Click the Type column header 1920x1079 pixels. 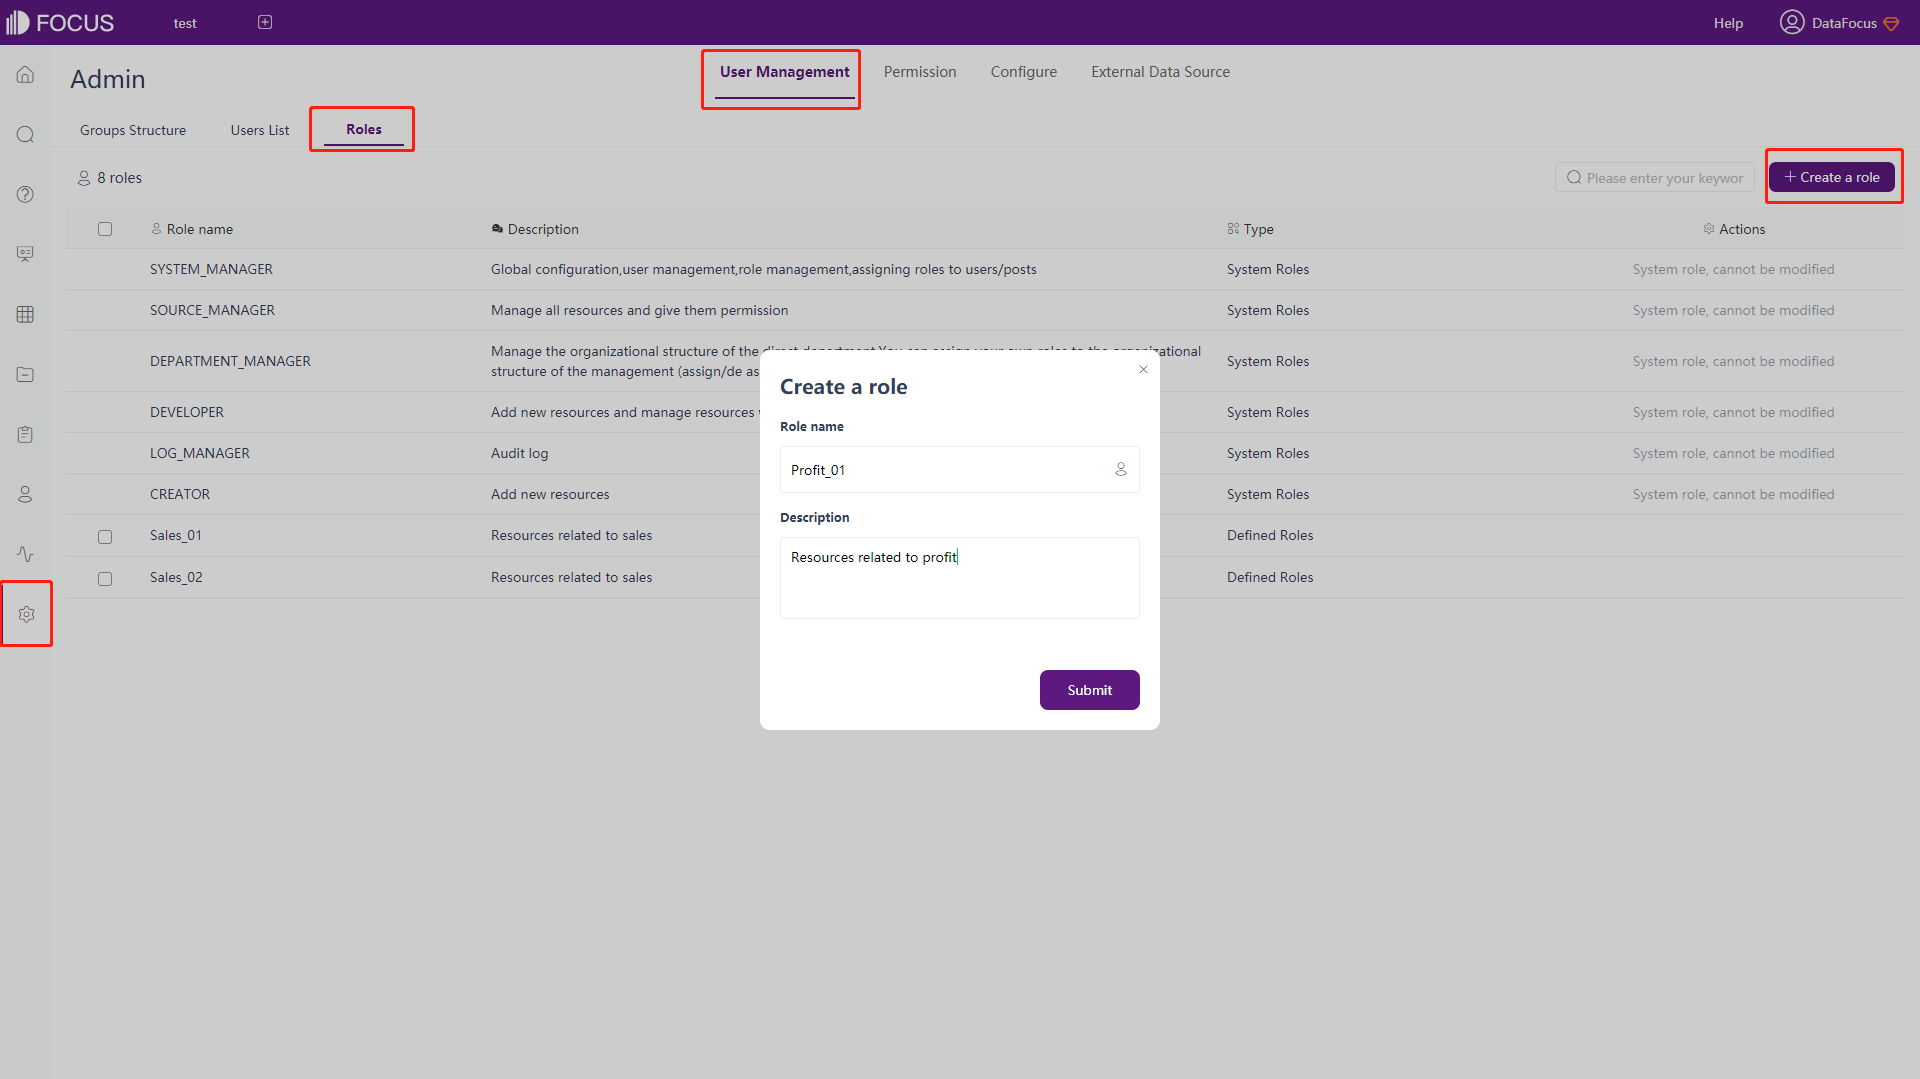[1250, 229]
